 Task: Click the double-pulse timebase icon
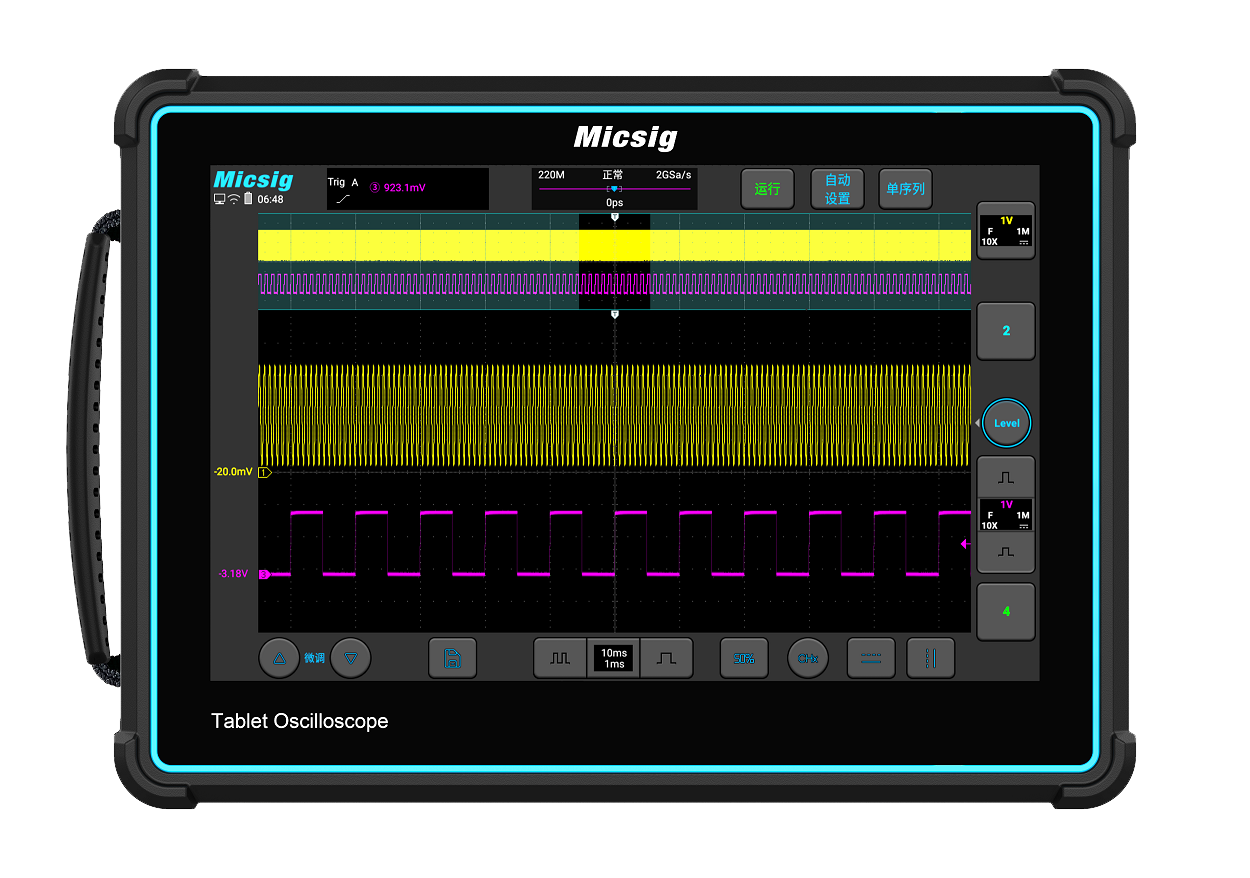pos(559,658)
